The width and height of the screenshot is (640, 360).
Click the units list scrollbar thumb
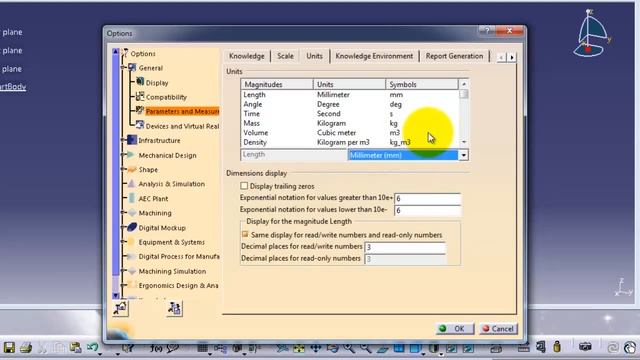click(x=464, y=94)
